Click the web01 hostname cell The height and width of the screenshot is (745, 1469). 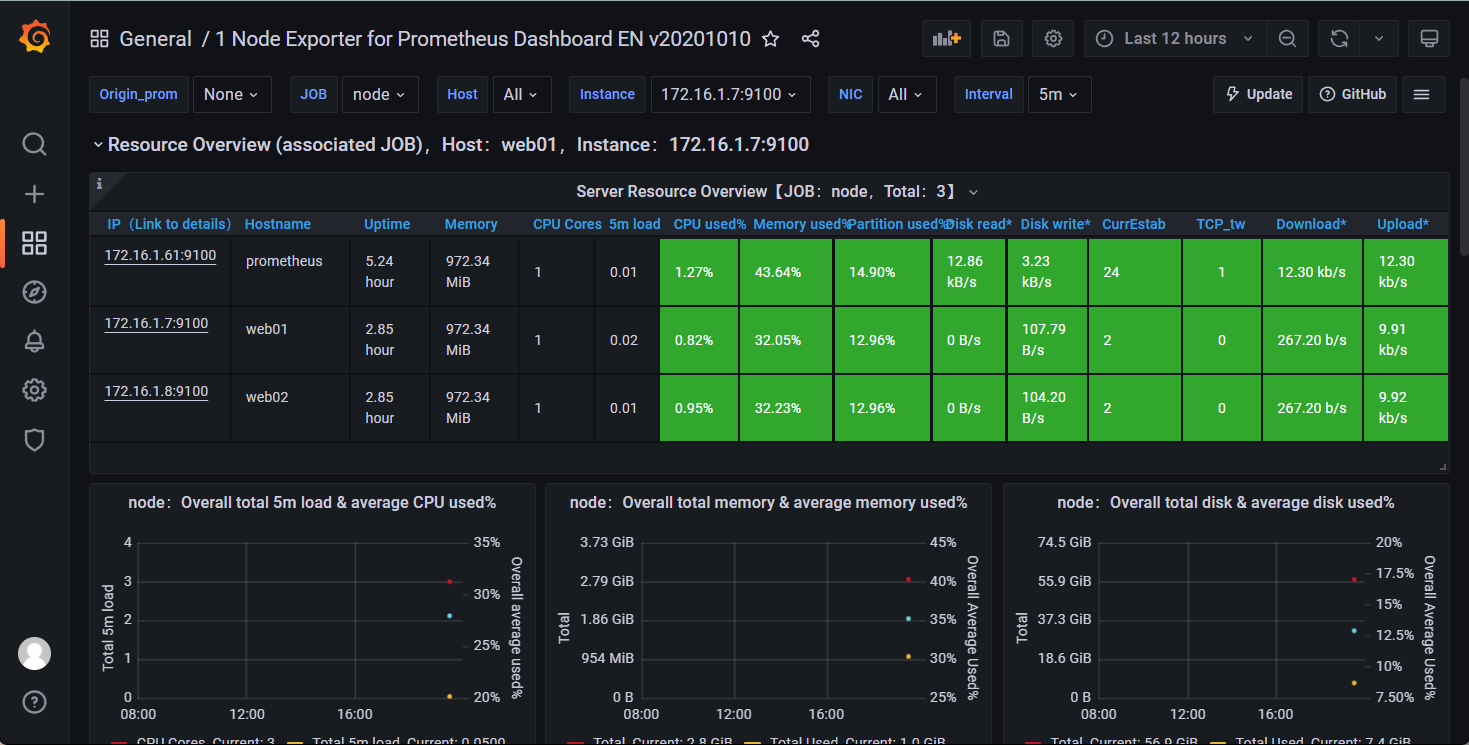pos(290,340)
